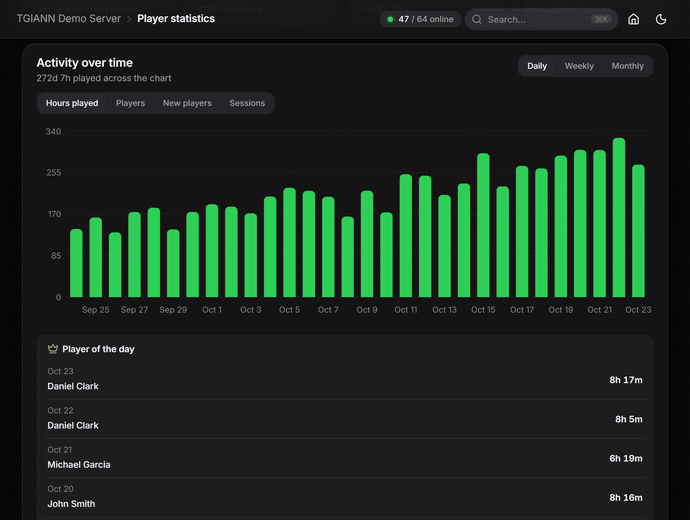Switch chart to Monthly view
Viewport: 690px width, 520px height.
point(628,66)
